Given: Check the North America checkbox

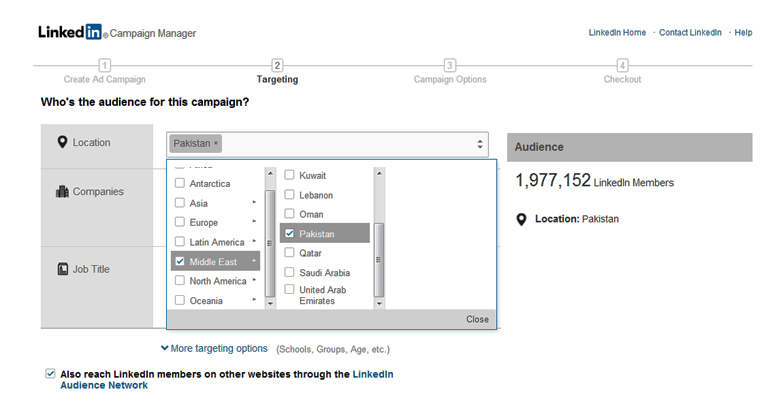Looking at the screenshot, I should point(180,280).
